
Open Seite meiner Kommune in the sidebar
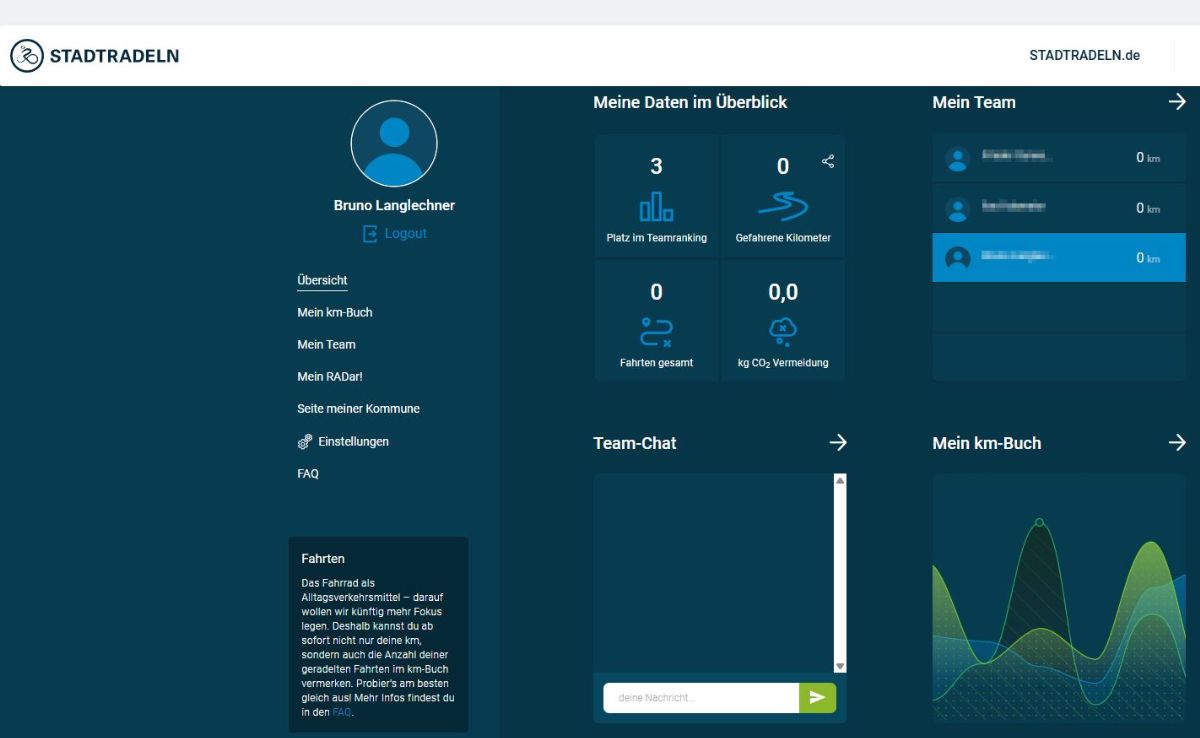point(358,408)
